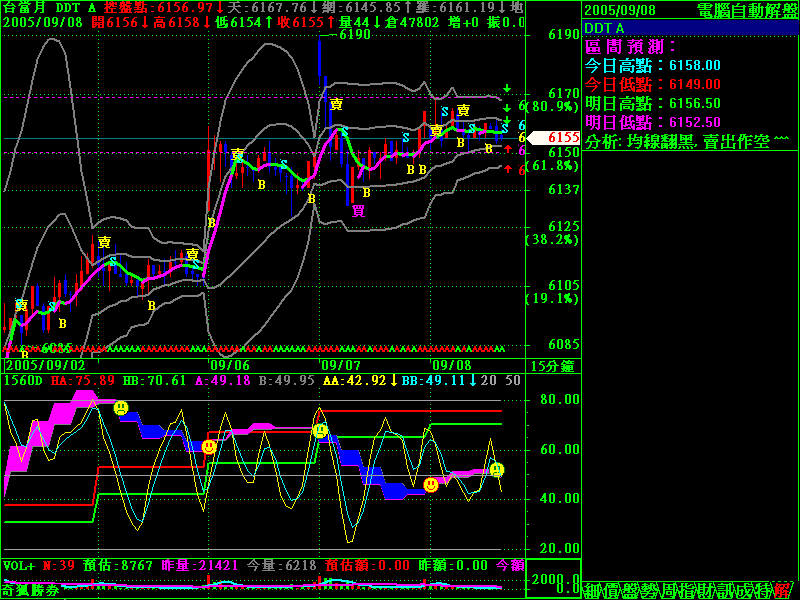This screenshot has width=800, height=600.
Task: Click the 天:6167.76 value in the header
Action: (267, 8)
